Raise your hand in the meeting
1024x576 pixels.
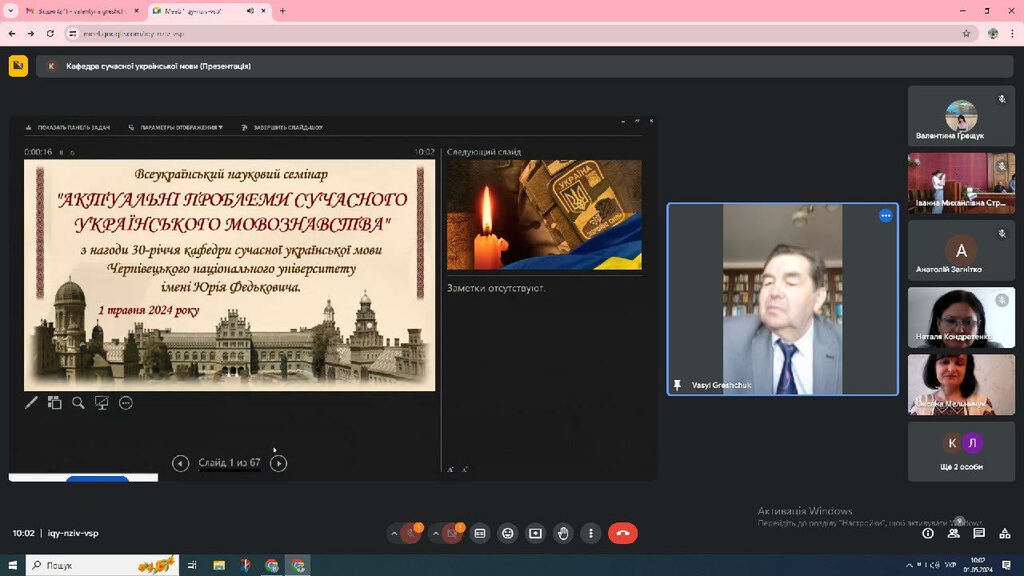[563, 533]
